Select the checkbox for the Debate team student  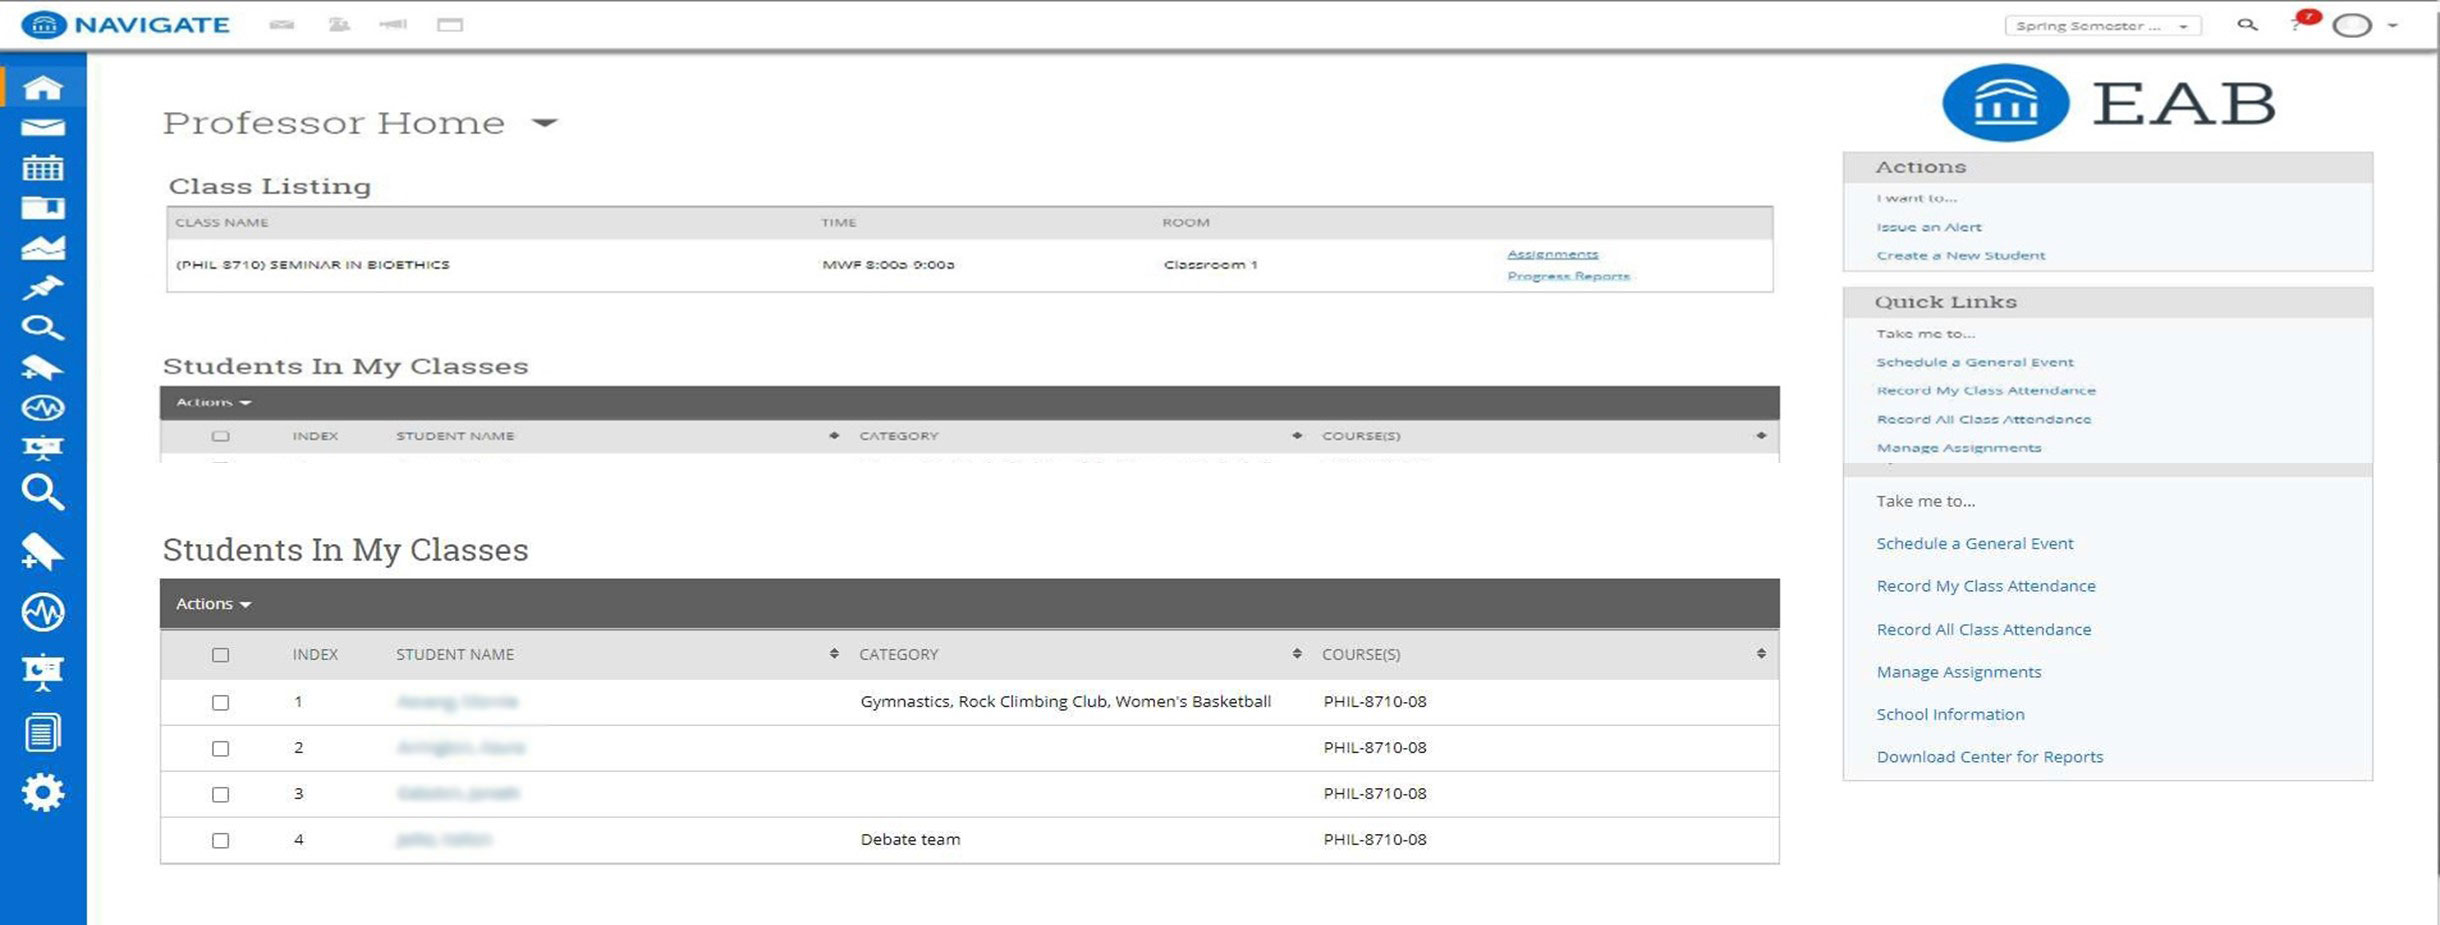221,841
